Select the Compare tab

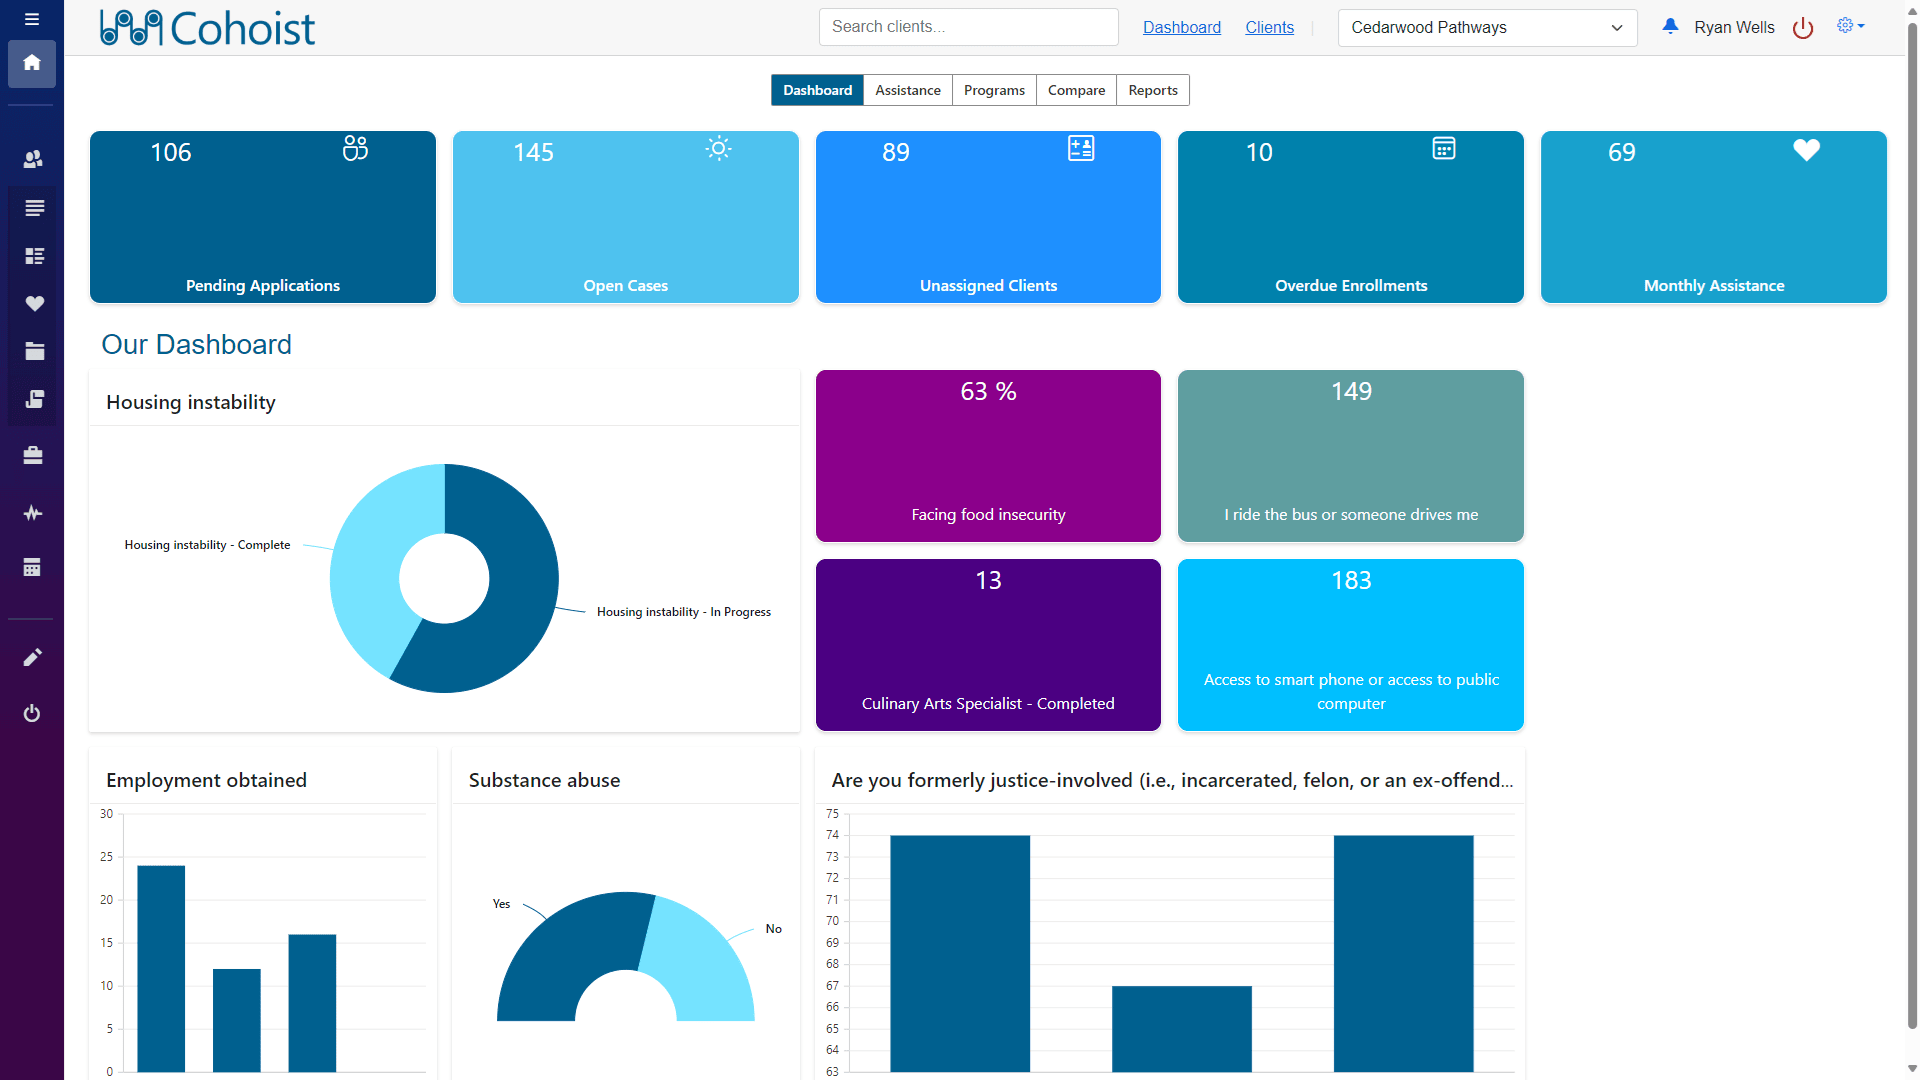coord(1076,90)
